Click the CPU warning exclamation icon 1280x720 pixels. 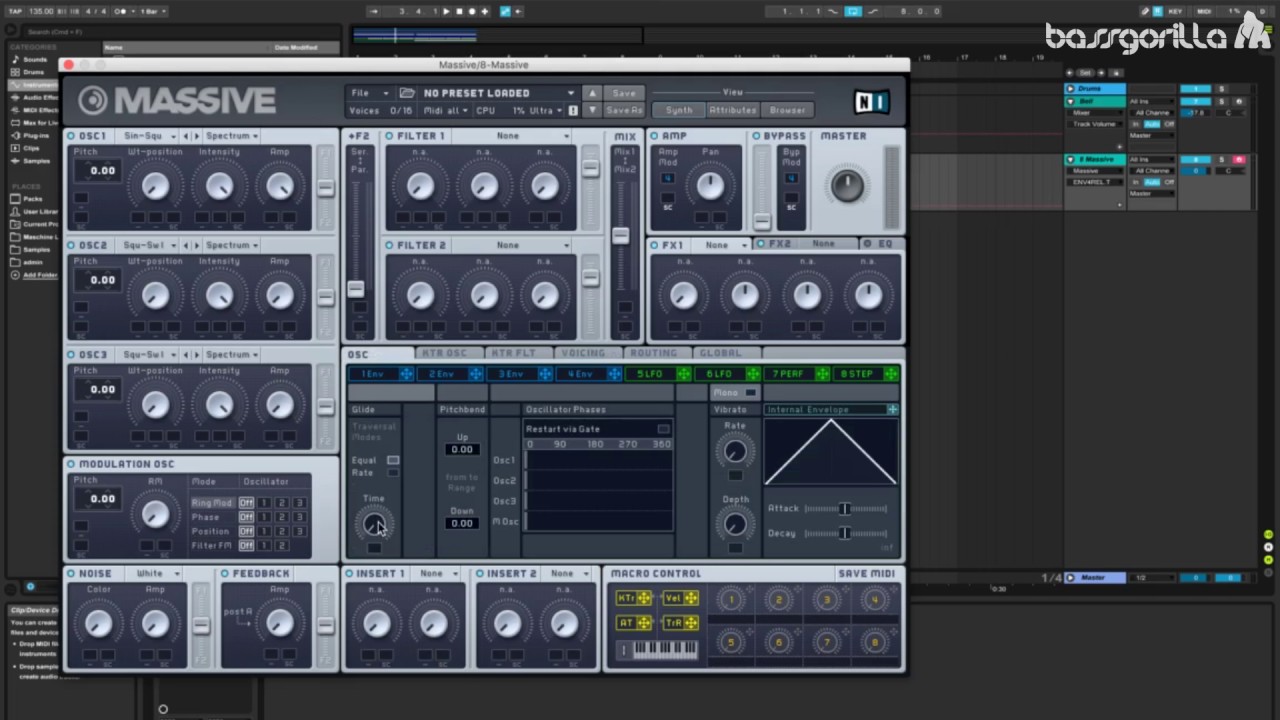573,110
